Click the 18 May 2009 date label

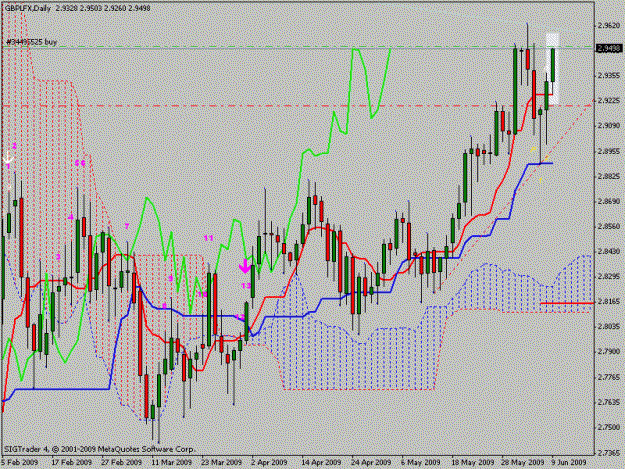pyautogui.click(x=472, y=463)
